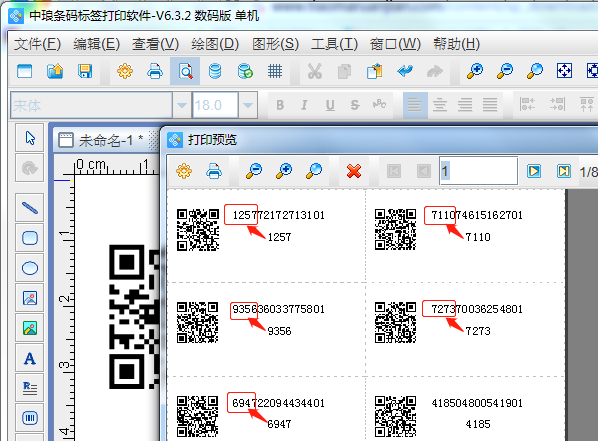This screenshot has height=441, width=598.
Task: Close print preview with red X
Action: tap(354, 171)
